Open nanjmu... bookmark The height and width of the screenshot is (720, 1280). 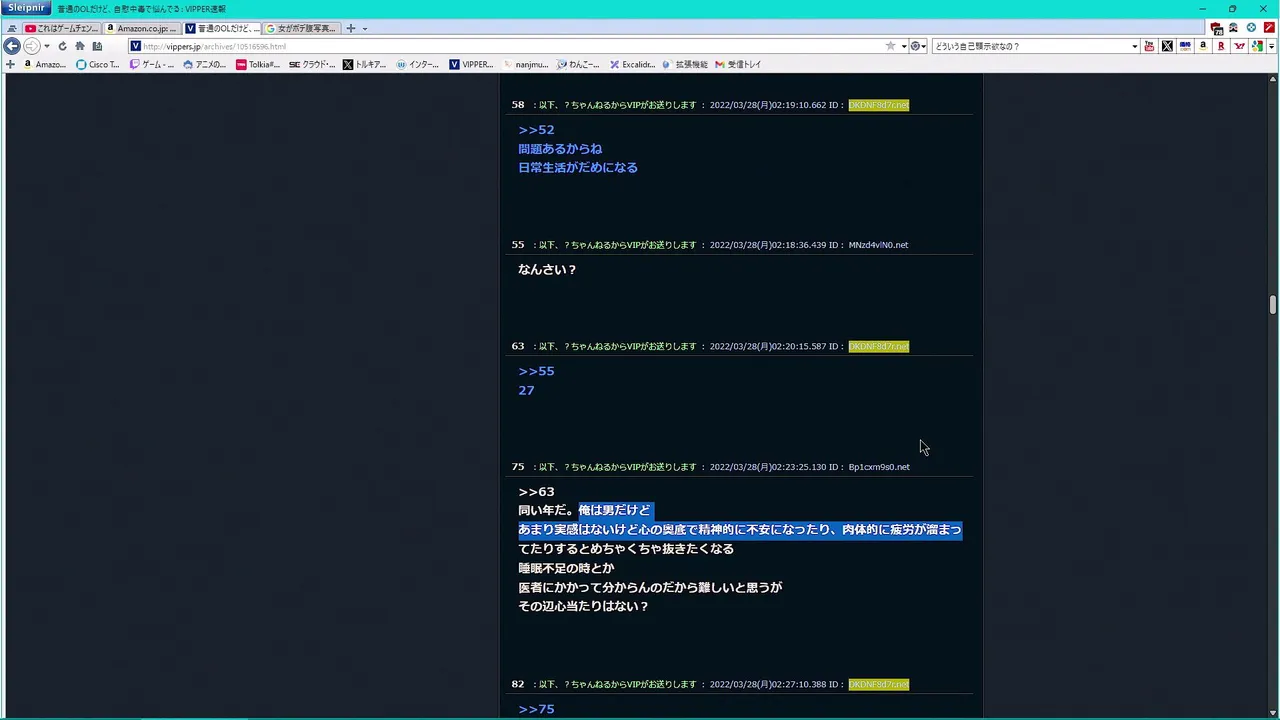525,64
